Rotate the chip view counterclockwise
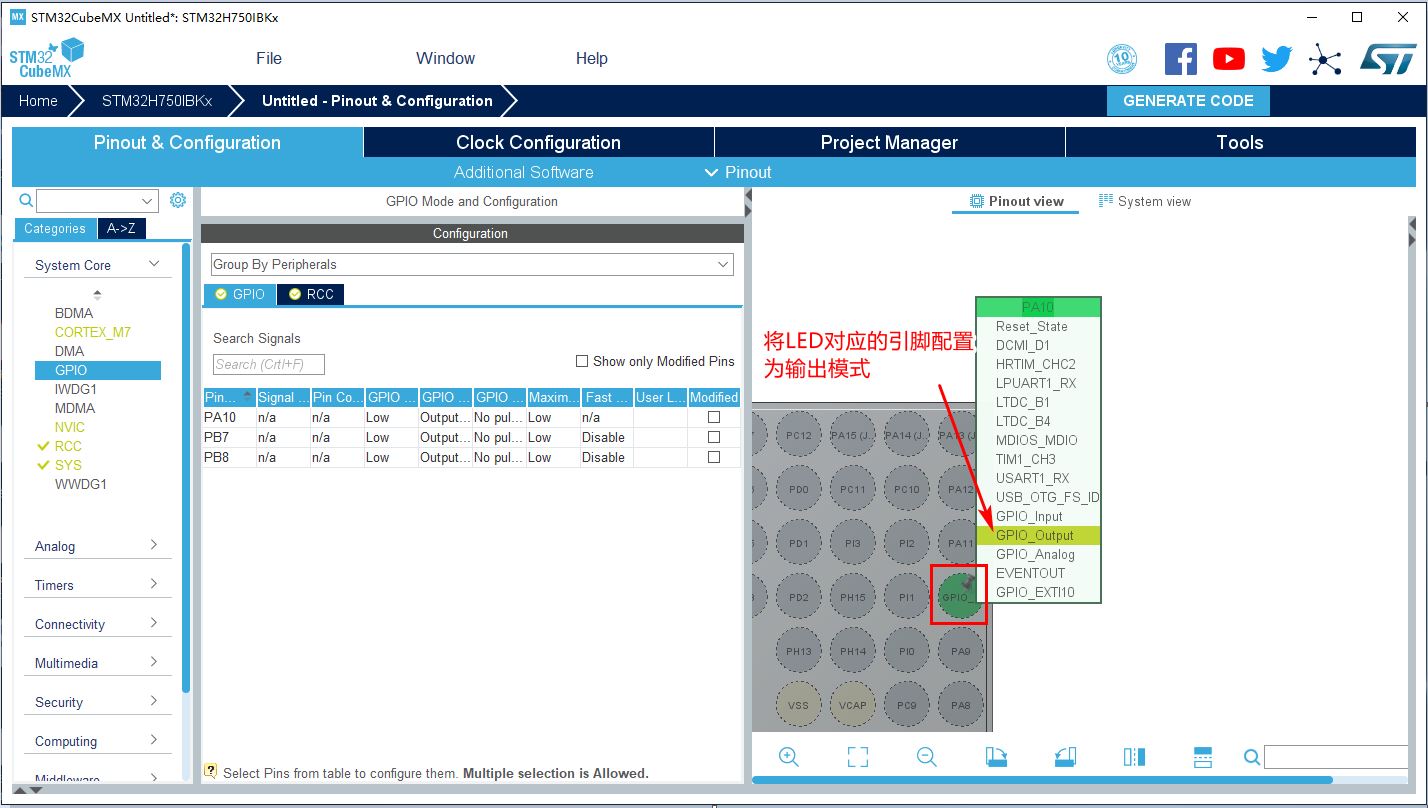The image size is (1428, 808). point(1065,757)
